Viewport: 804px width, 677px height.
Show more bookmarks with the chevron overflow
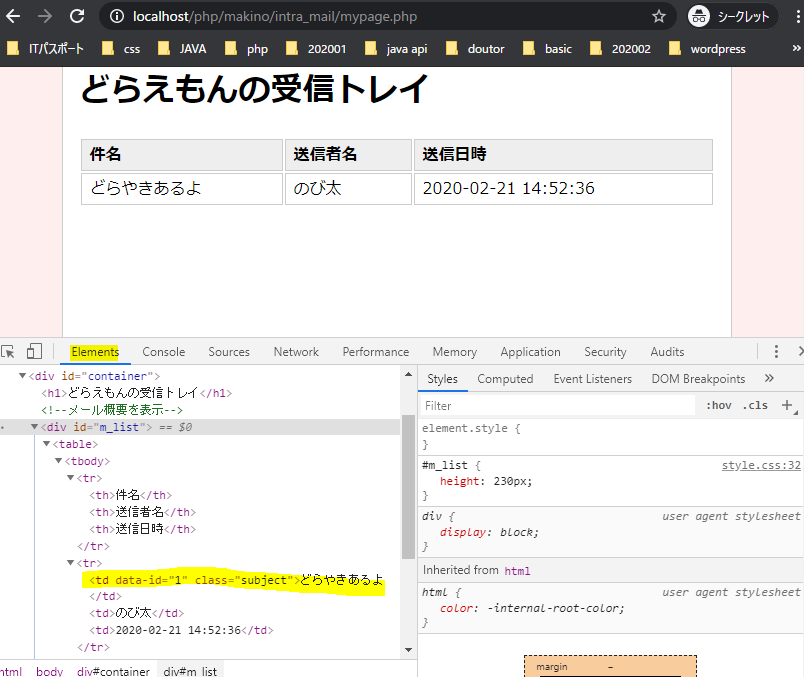tap(796, 48)
